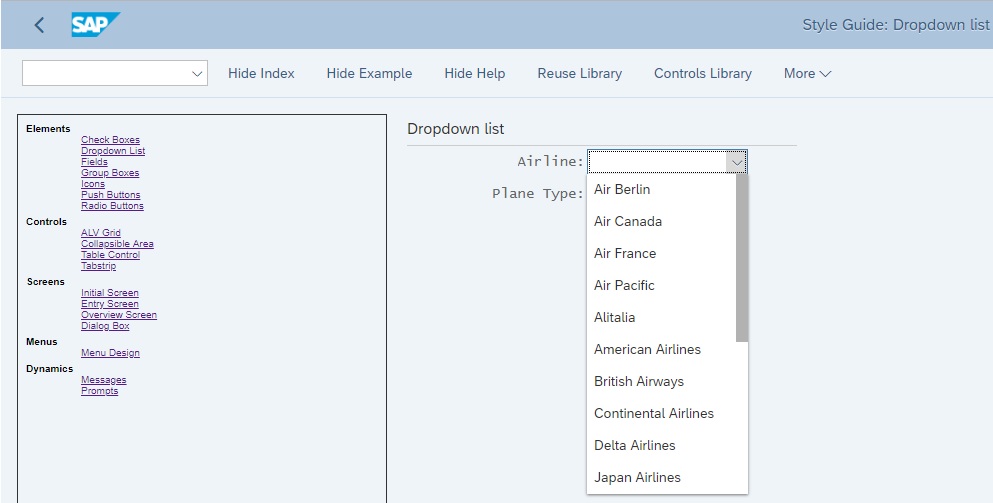The width and height of the screenshot is (993, 503).
Task: Expand the More menu
Action: click(807, 73)
